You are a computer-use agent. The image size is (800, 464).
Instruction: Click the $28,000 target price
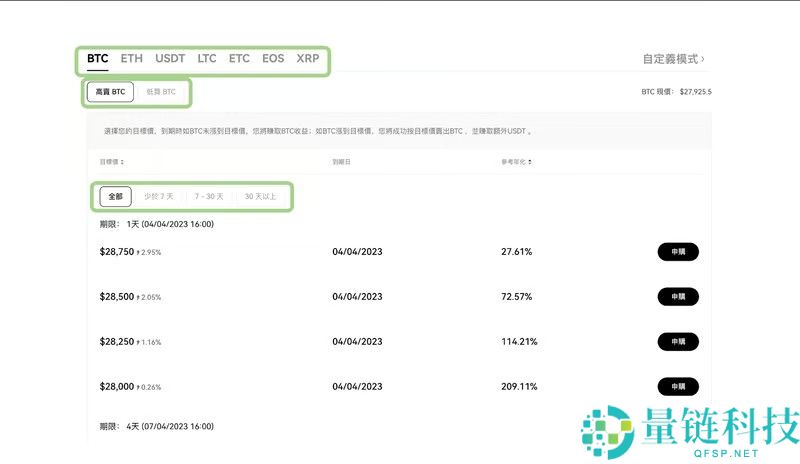click(117, 386)
